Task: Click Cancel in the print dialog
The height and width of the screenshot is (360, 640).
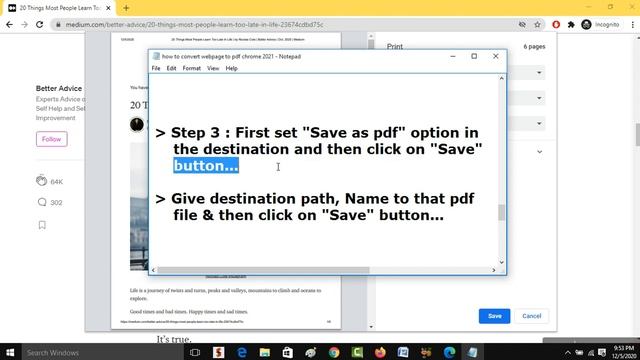Action: coord(531,316)
